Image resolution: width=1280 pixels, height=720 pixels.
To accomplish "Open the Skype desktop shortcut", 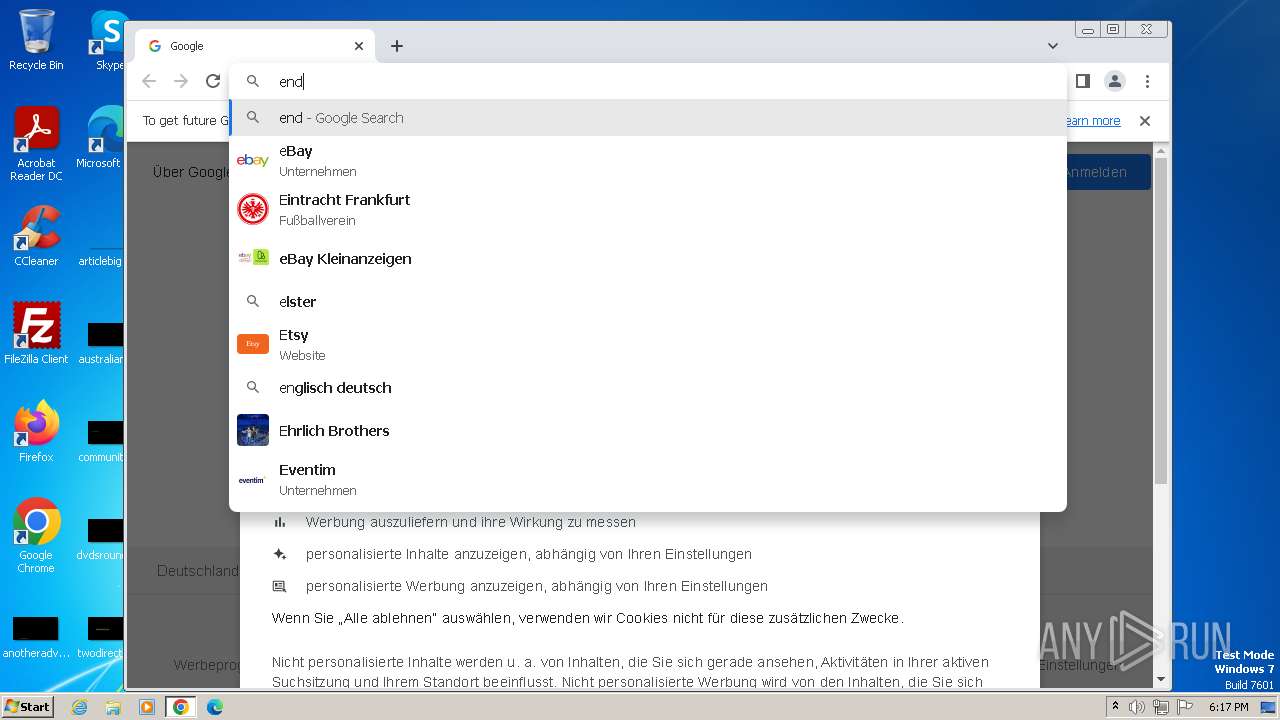I will 108,40.
